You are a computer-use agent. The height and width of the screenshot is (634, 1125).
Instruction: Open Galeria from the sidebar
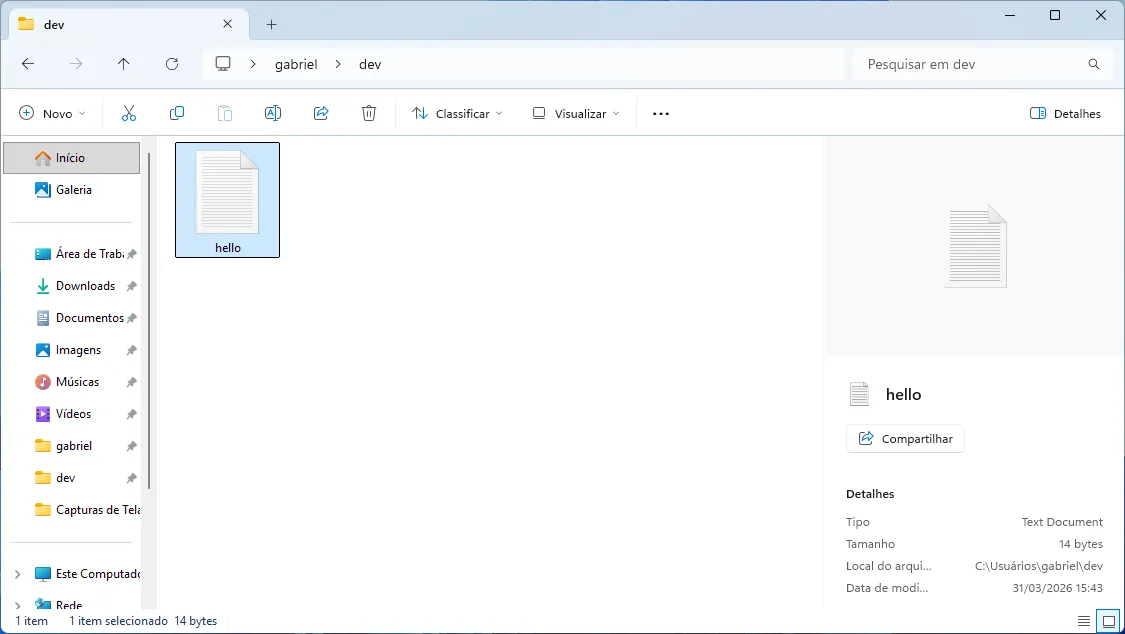point(74,190)
